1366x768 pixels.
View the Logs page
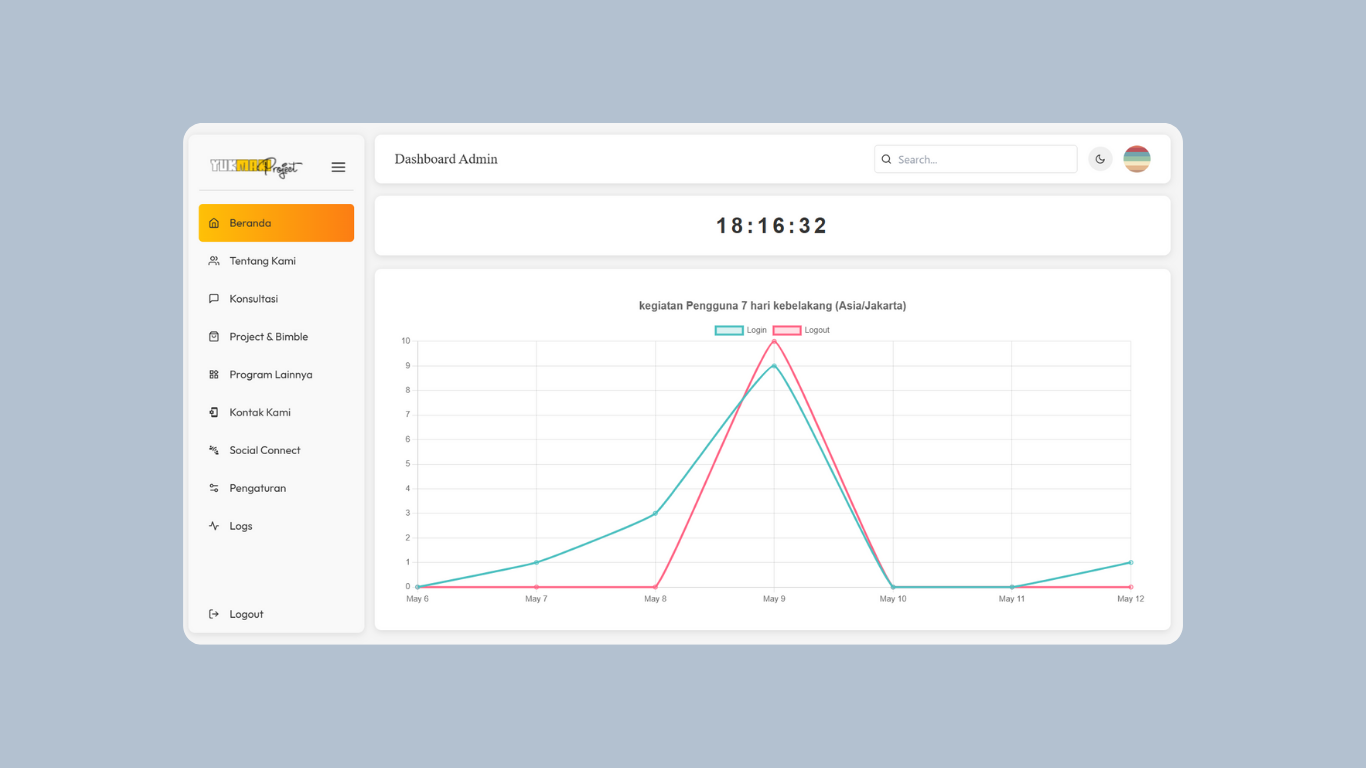(x=276, y=526)
